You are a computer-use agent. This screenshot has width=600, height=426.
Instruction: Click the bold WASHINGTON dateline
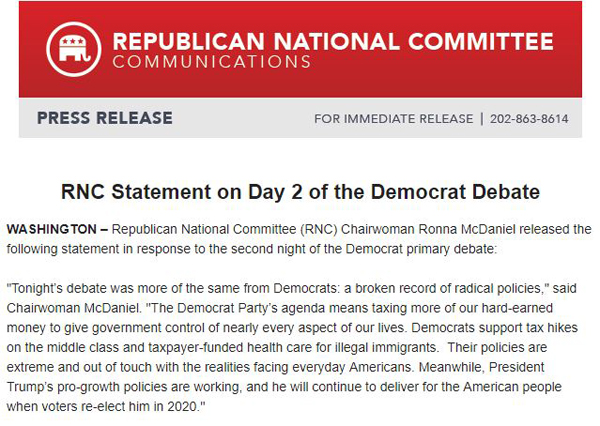coord(52,229)
